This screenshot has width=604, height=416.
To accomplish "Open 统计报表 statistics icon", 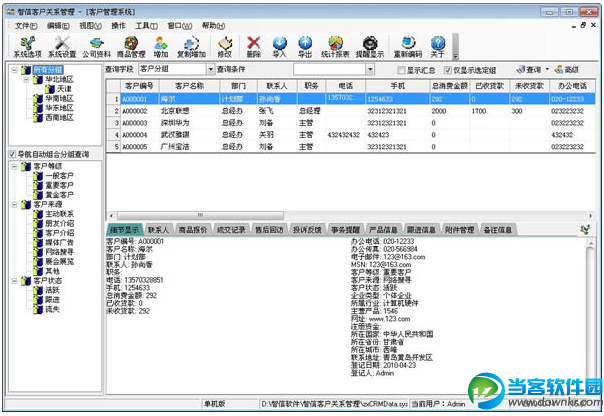I will [335, 47].
